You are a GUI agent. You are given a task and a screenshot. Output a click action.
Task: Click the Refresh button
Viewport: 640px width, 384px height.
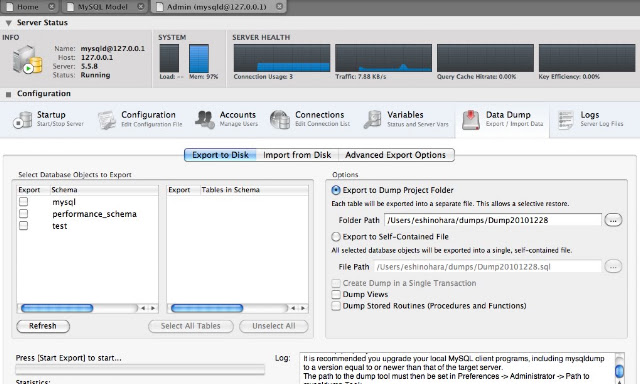point(43,326)
